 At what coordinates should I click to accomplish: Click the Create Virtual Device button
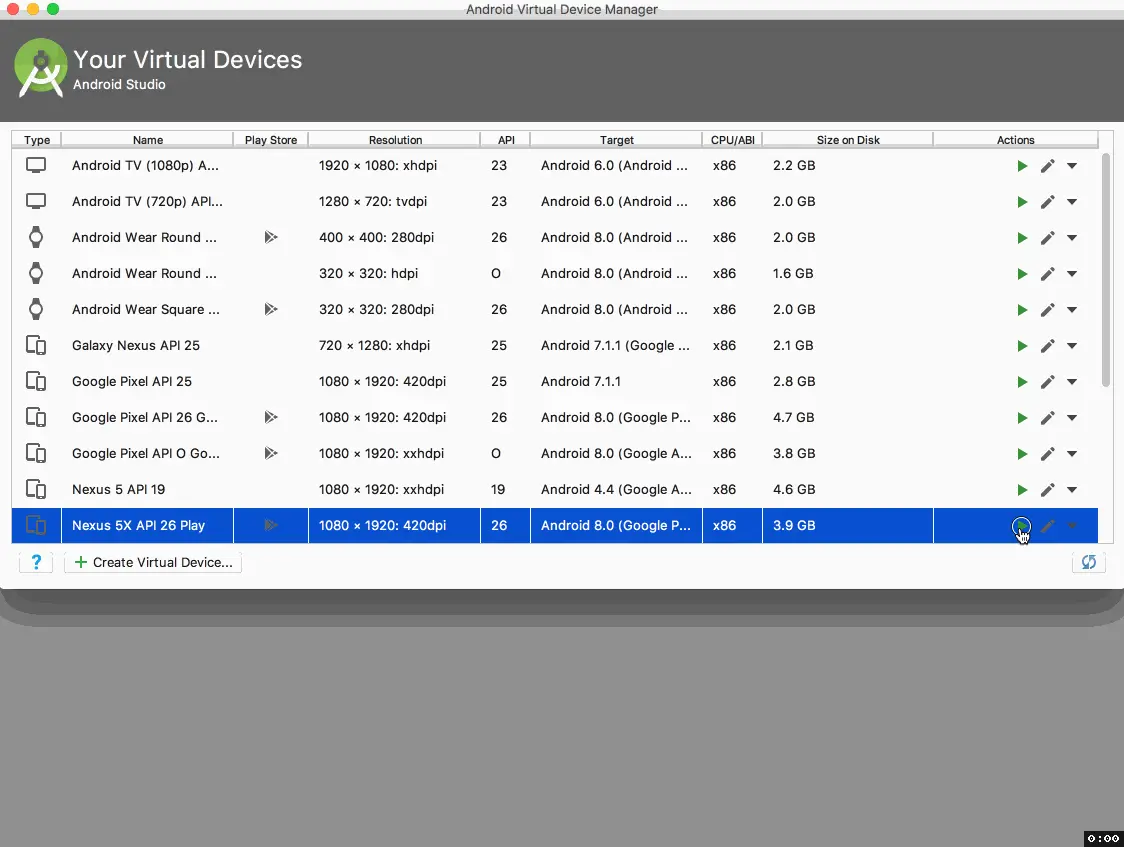coord(153,563)
